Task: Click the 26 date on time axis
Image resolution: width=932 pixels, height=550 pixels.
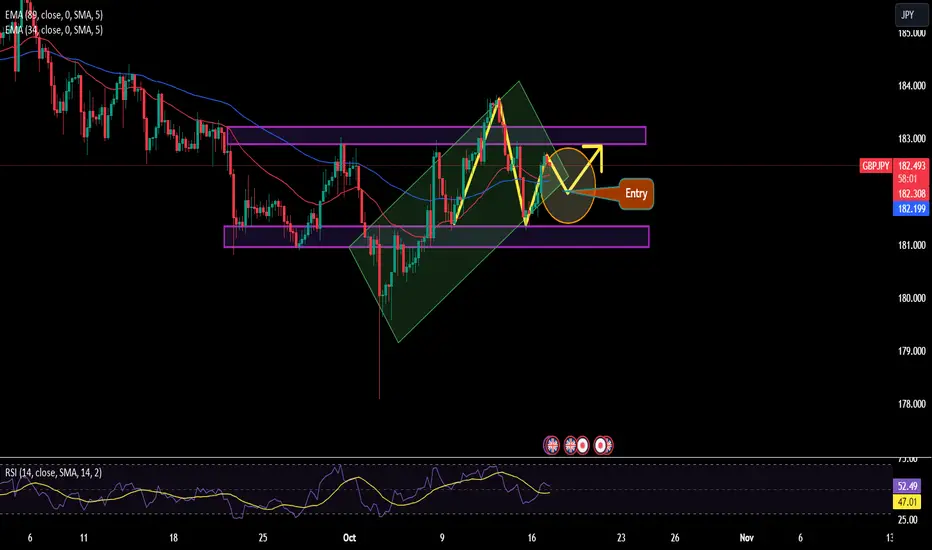Action: point(675,538)
